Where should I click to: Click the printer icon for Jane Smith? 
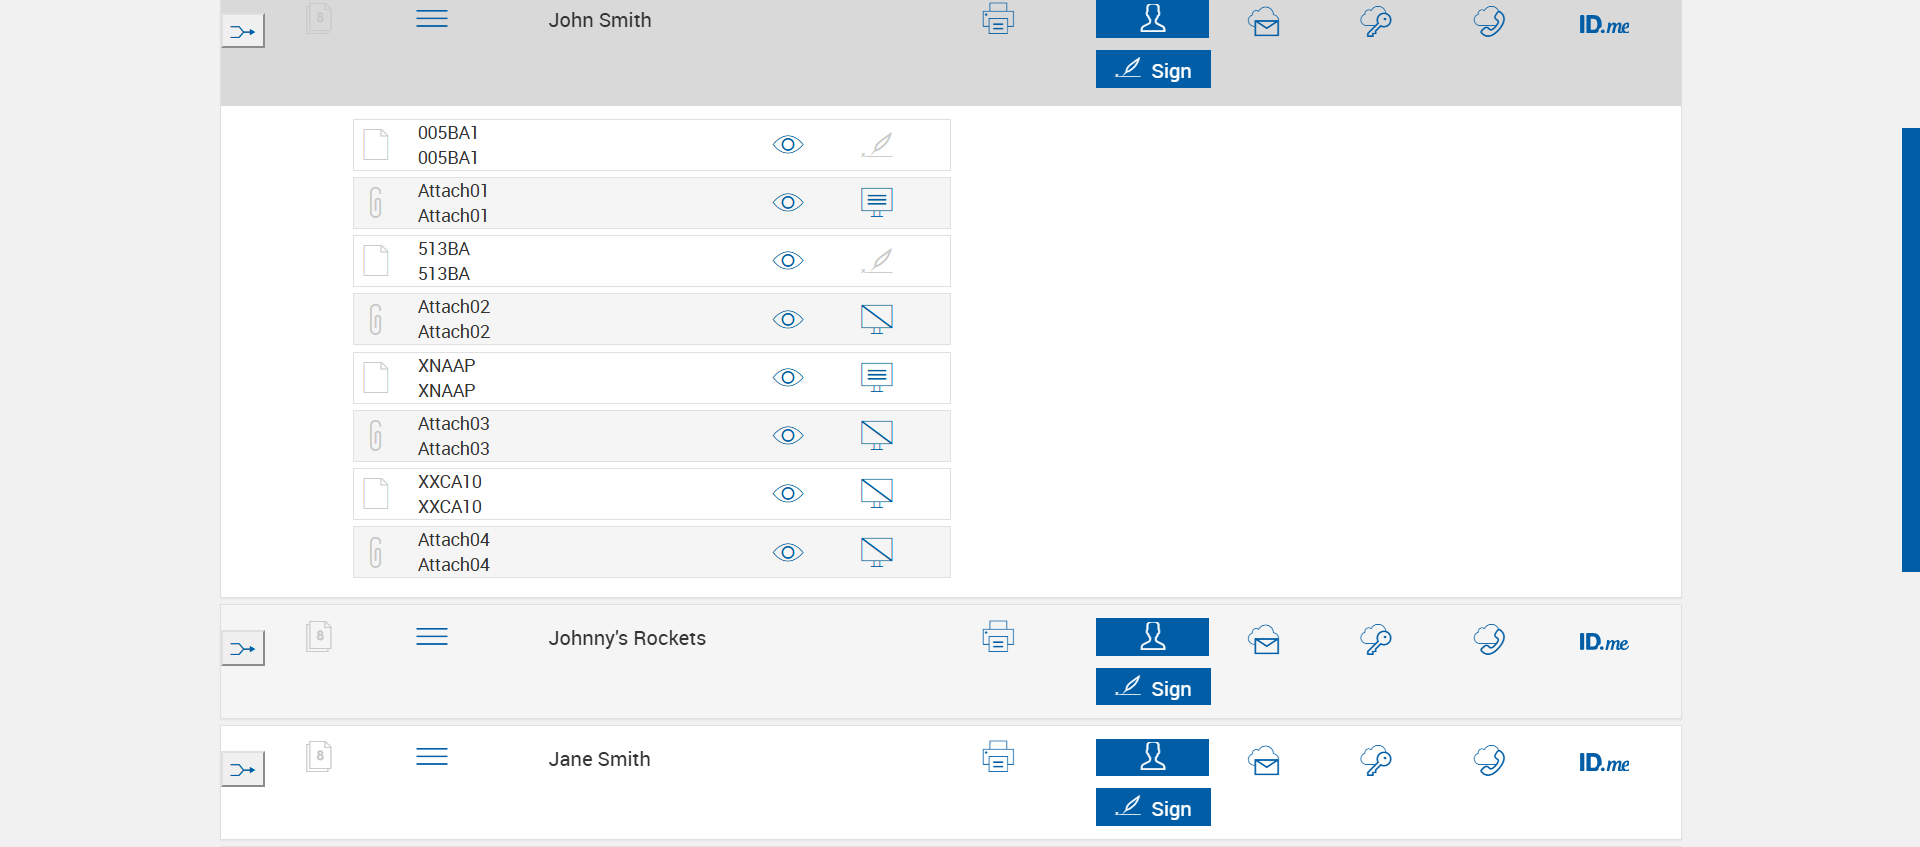[998, 757]
